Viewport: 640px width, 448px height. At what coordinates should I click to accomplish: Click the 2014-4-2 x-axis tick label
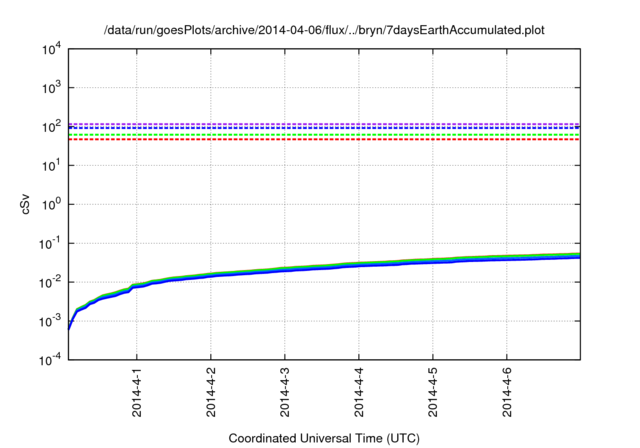(211, 394)
